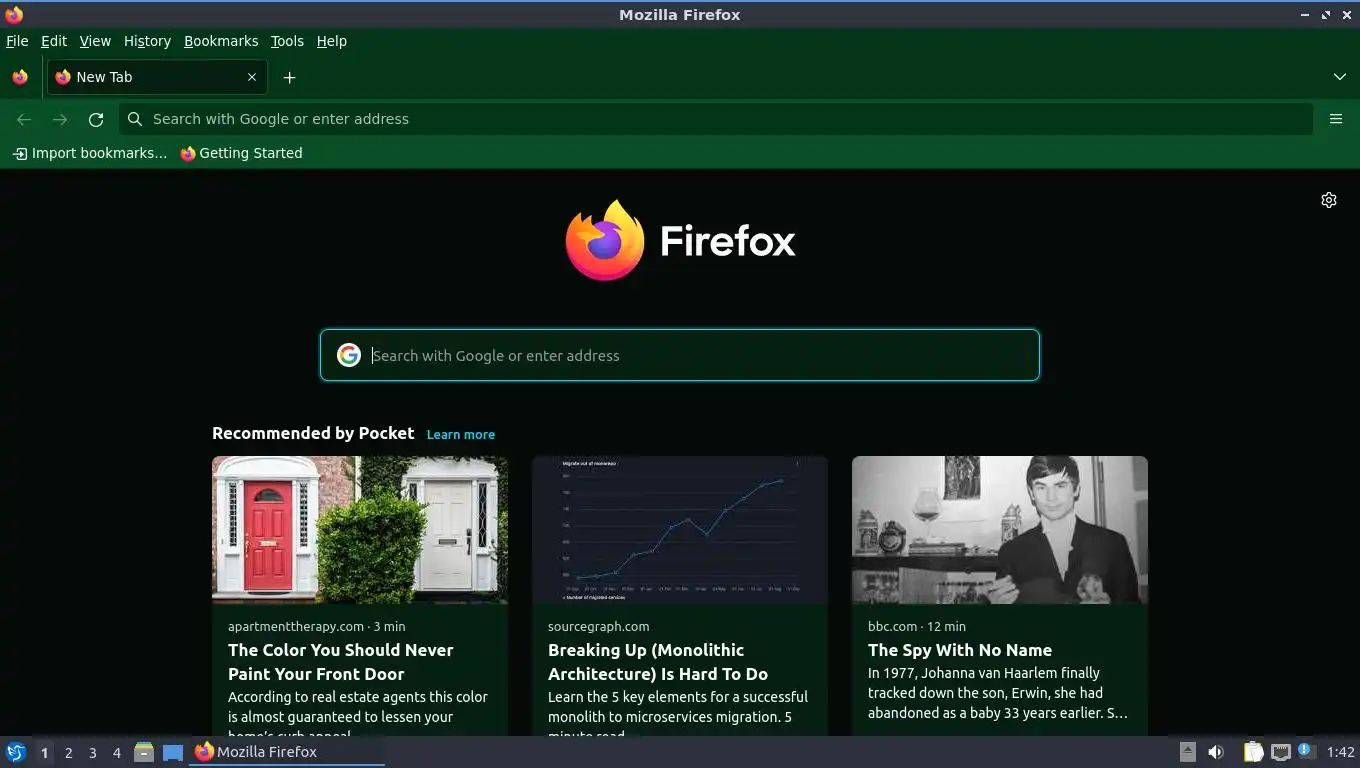Click bbc.com source text

[x=892, y=626]
